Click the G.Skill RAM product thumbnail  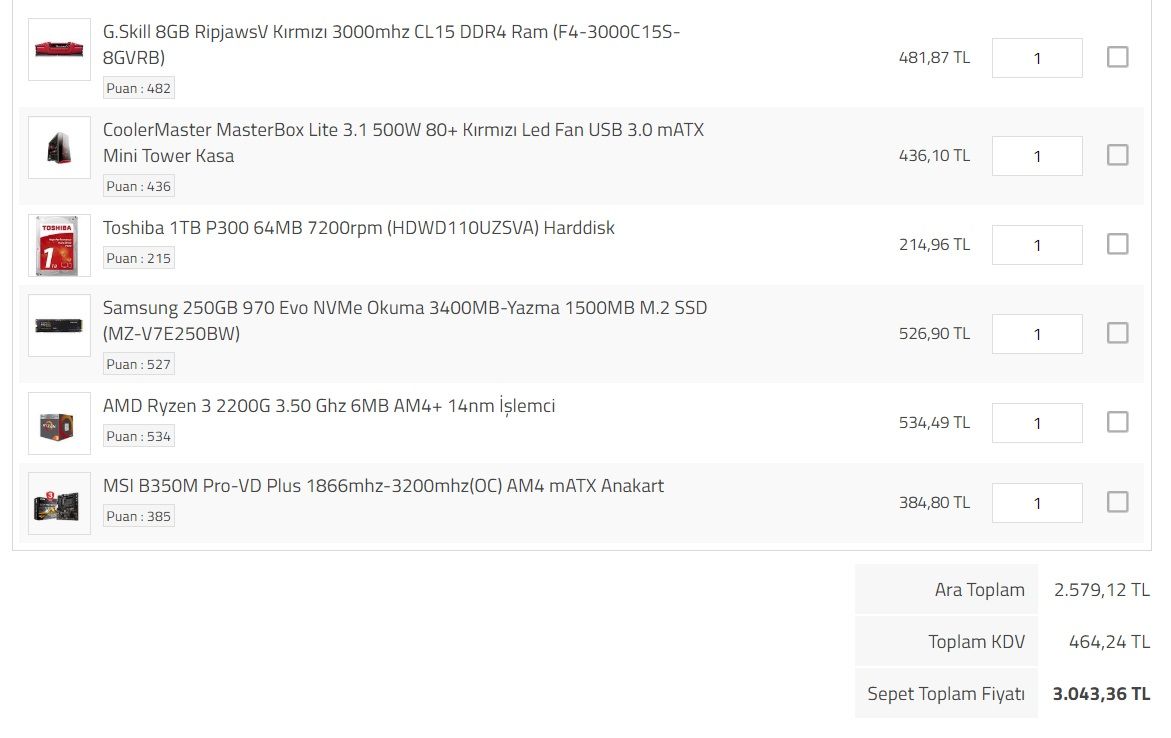59,49
